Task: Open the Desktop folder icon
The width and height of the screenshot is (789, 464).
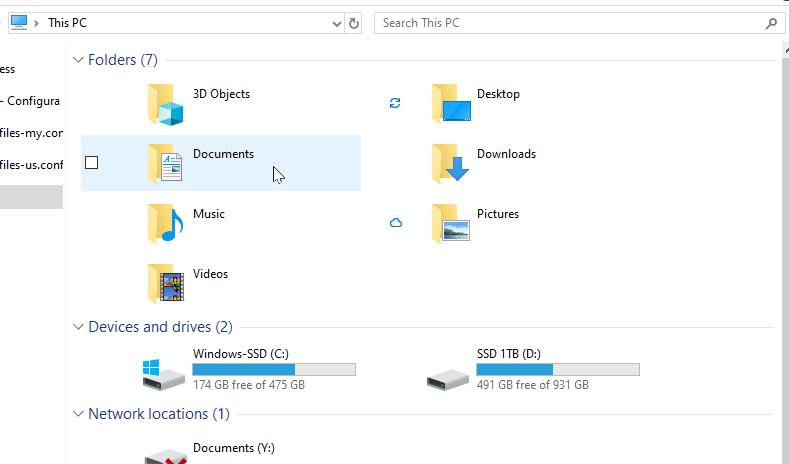Action: pos(451,104)
